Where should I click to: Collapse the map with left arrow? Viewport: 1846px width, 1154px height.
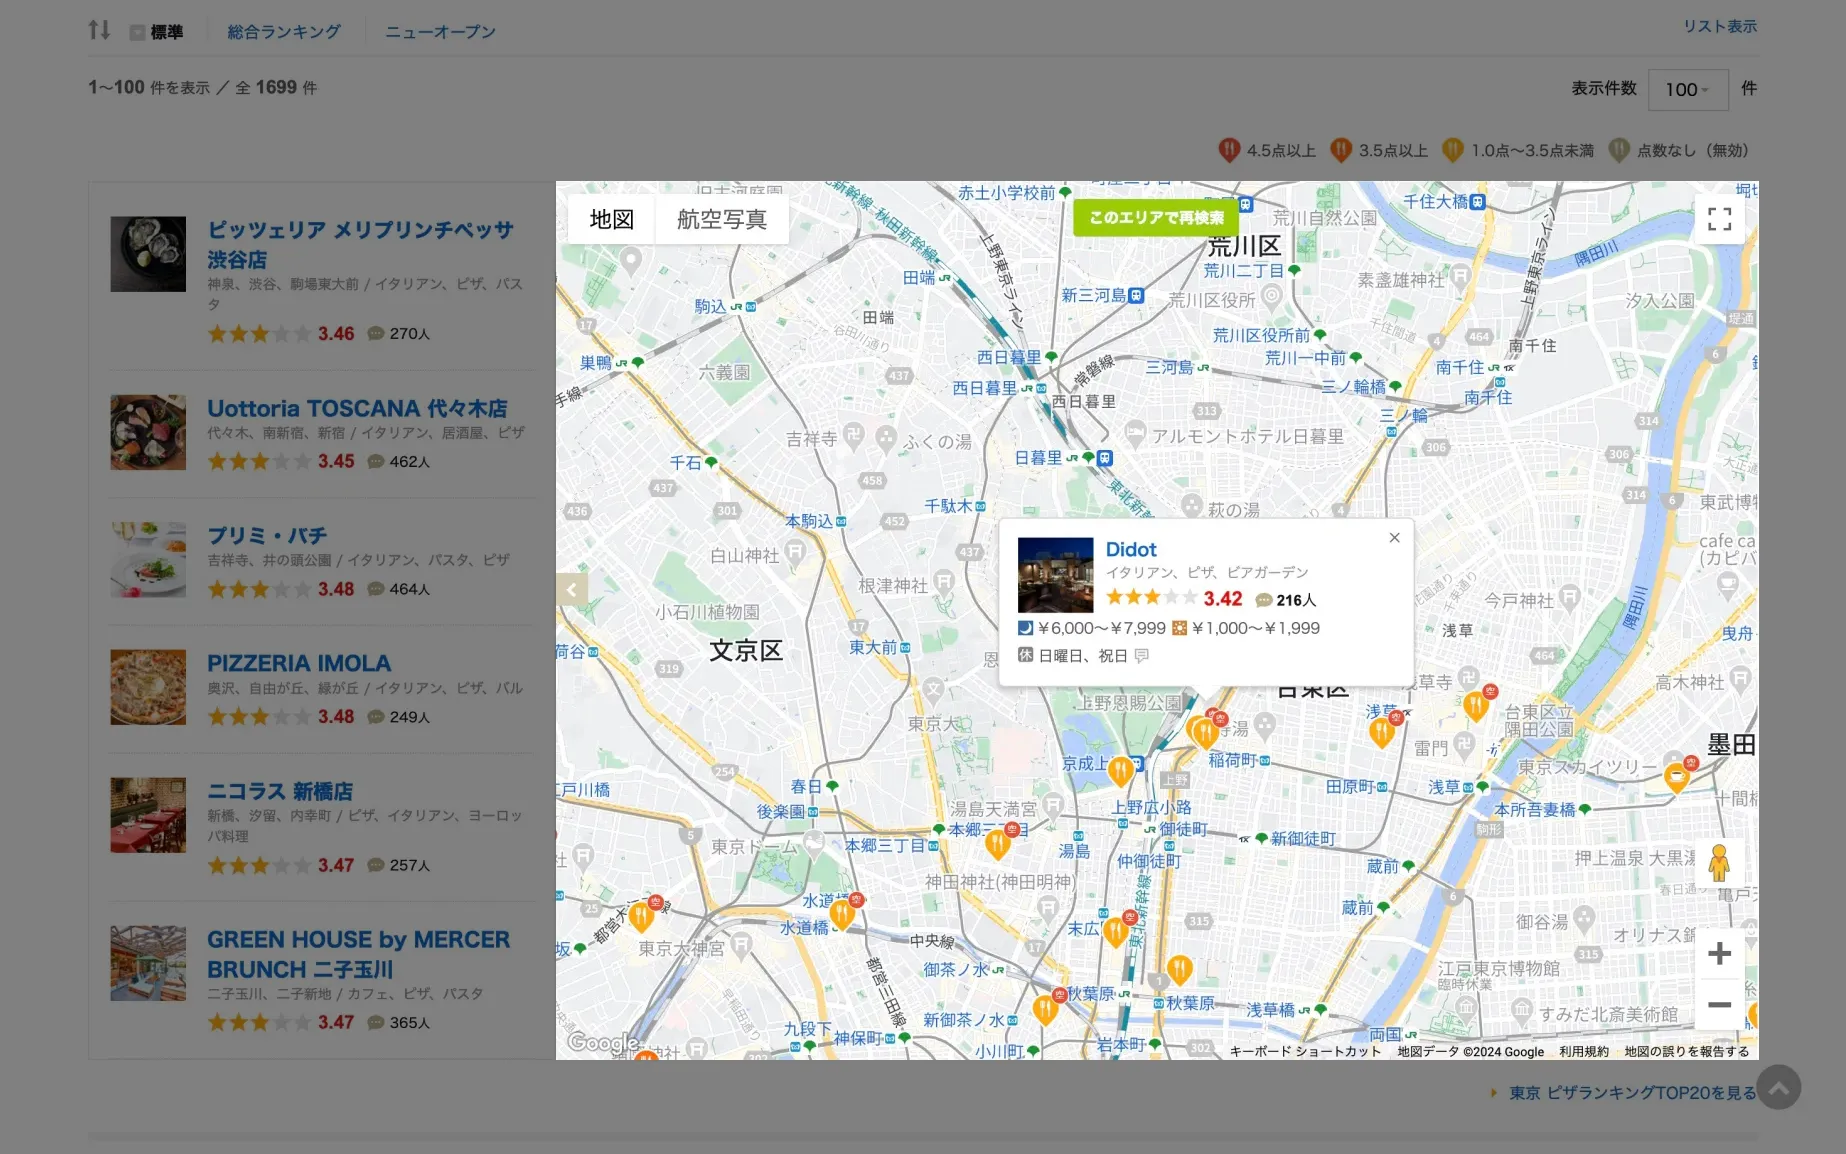pos(571,589)
